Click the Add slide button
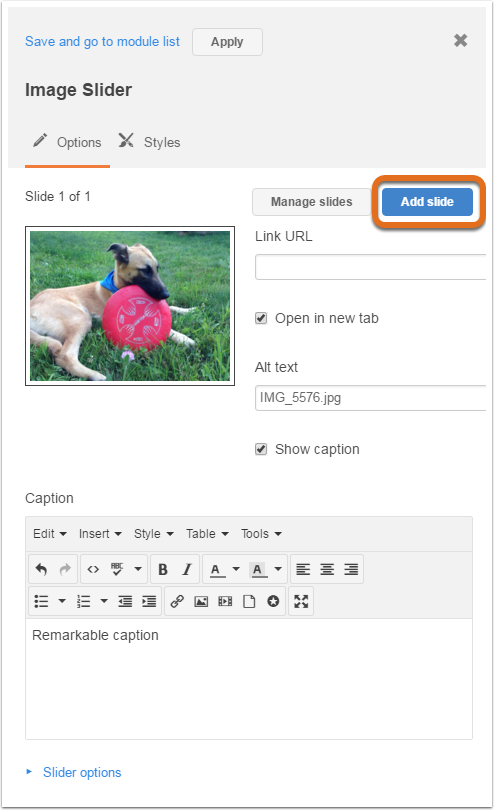 tap(427, 201)
